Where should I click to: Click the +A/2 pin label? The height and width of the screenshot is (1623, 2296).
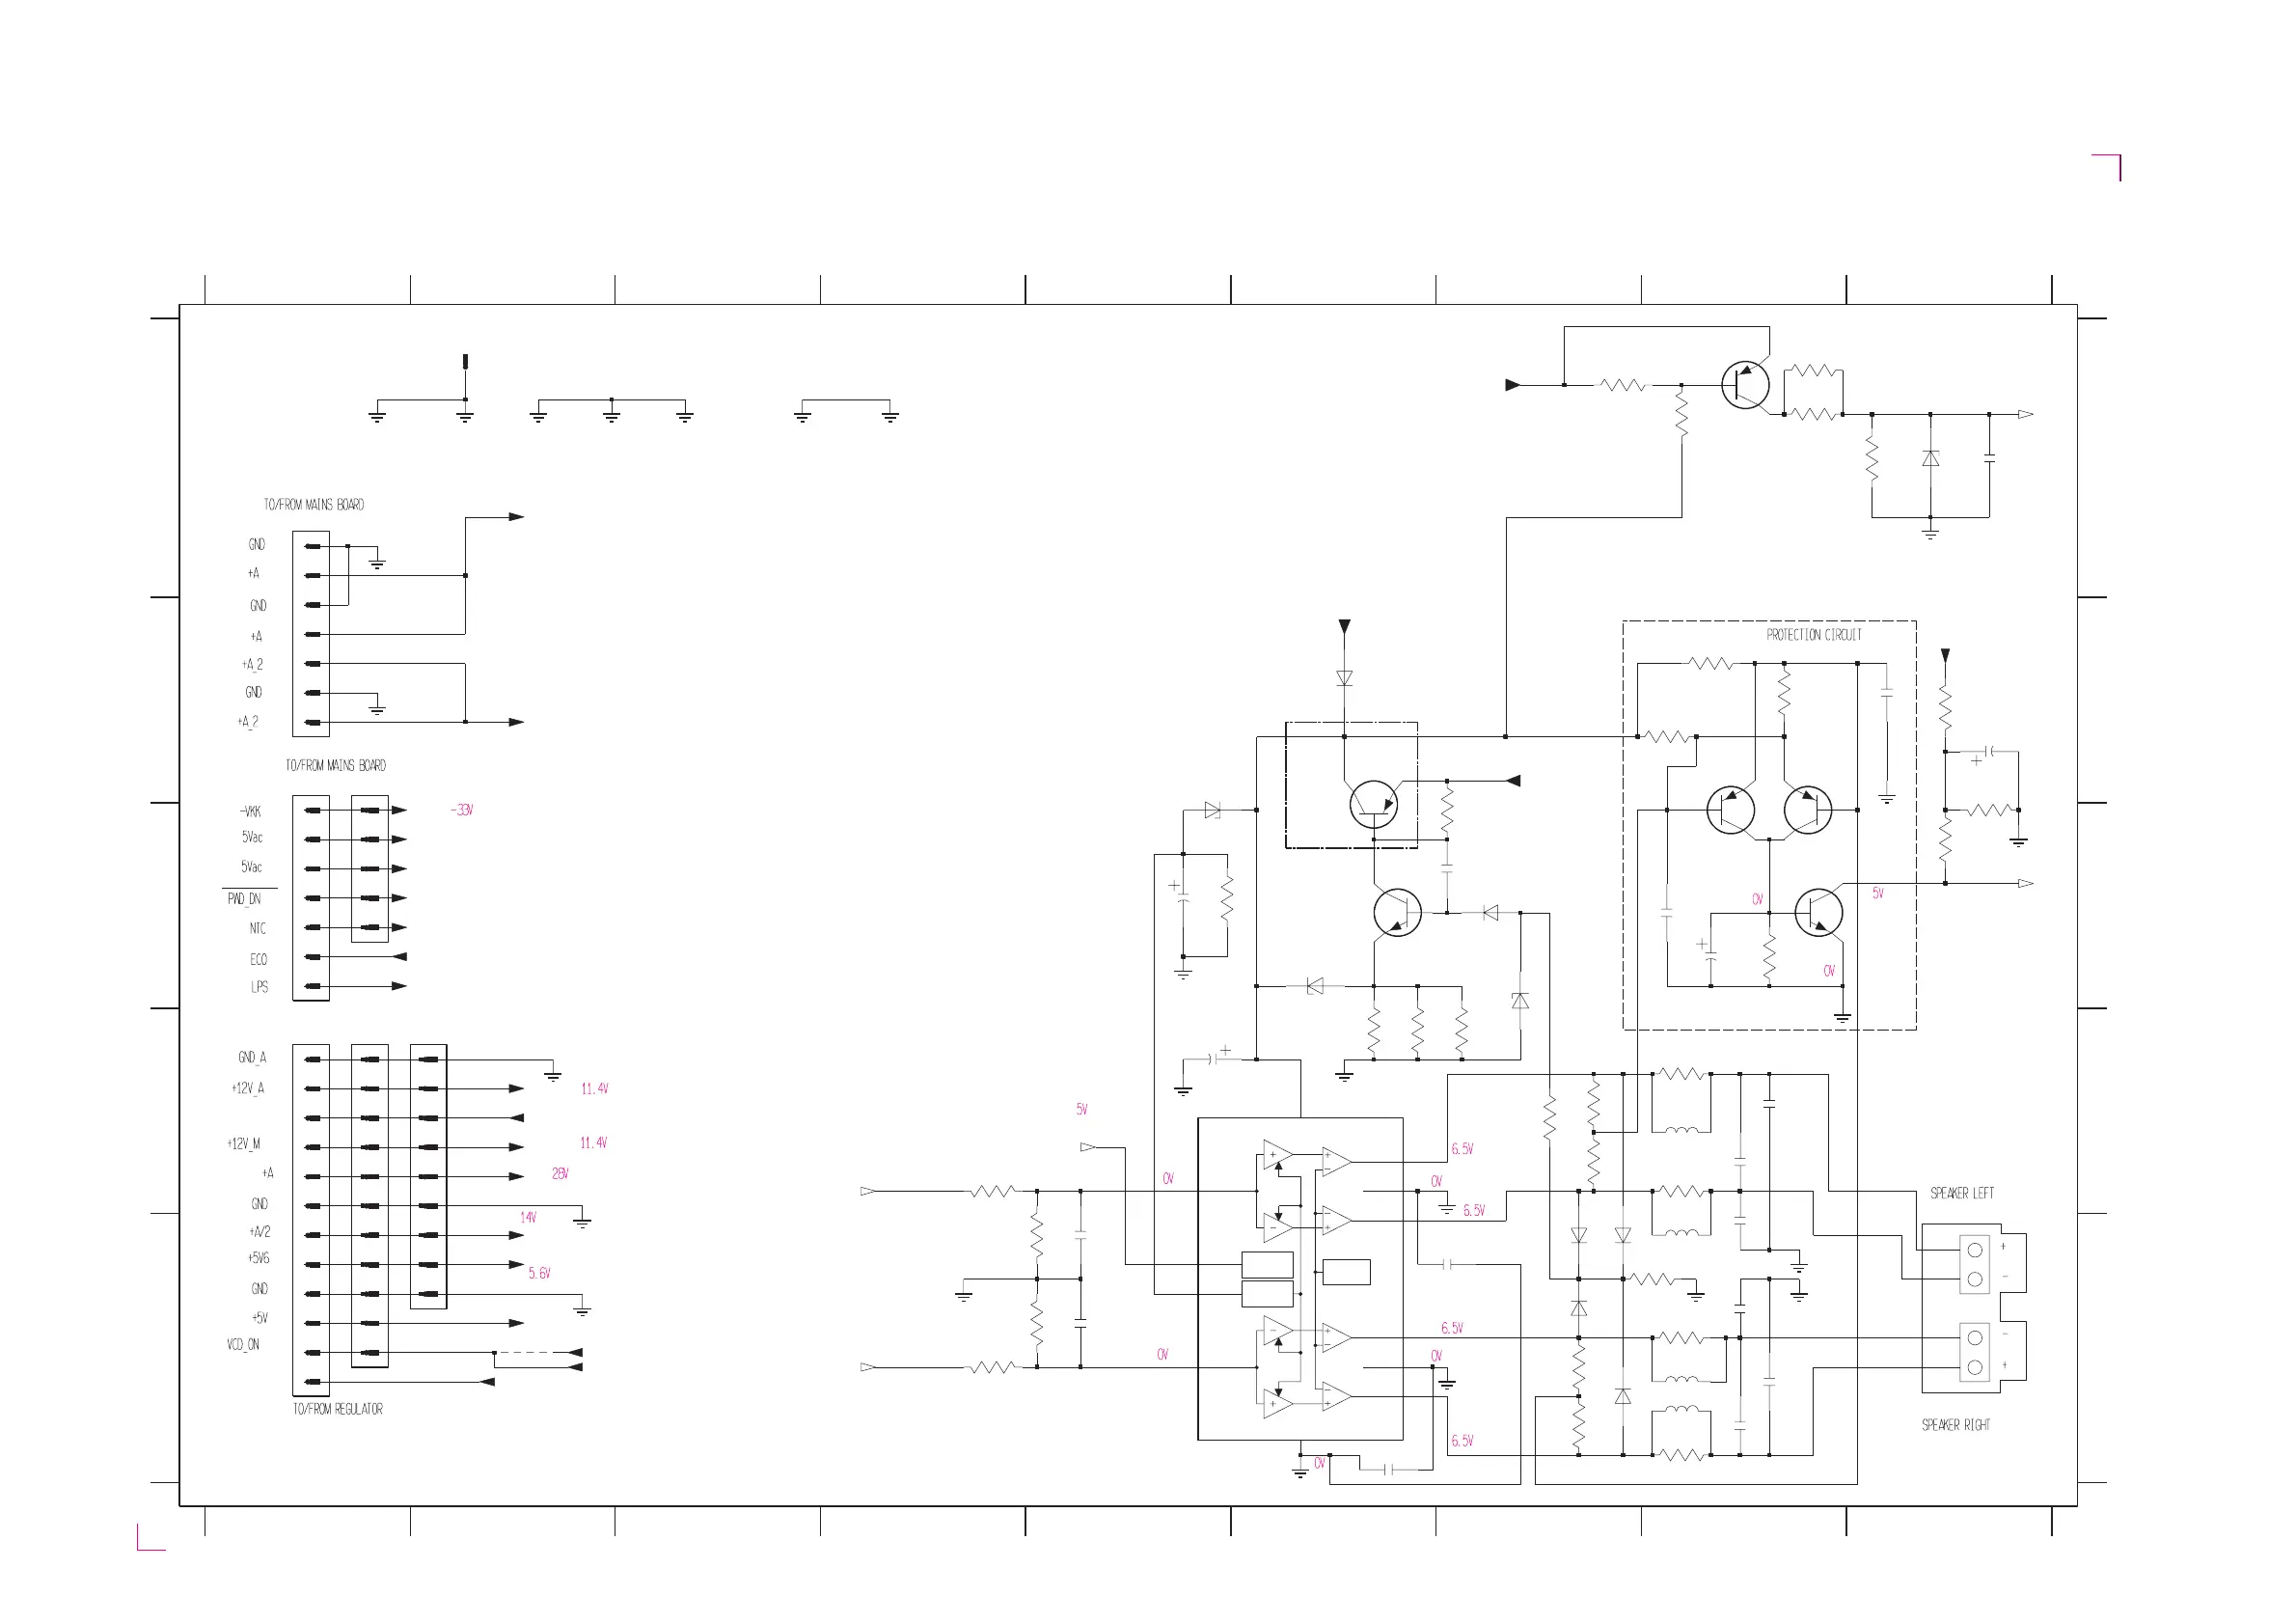point(259,1232)
